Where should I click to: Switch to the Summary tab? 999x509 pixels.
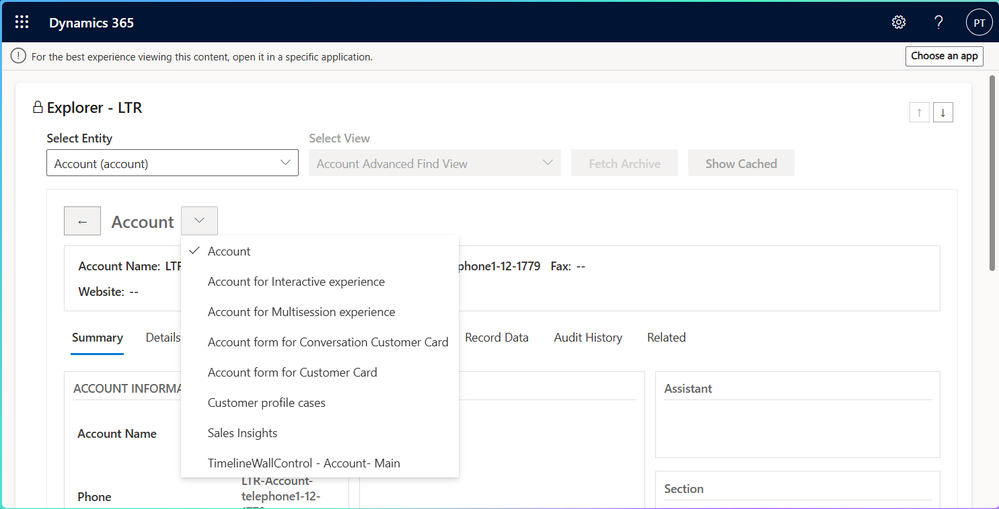pyautogui.click(x=97, y=338)
